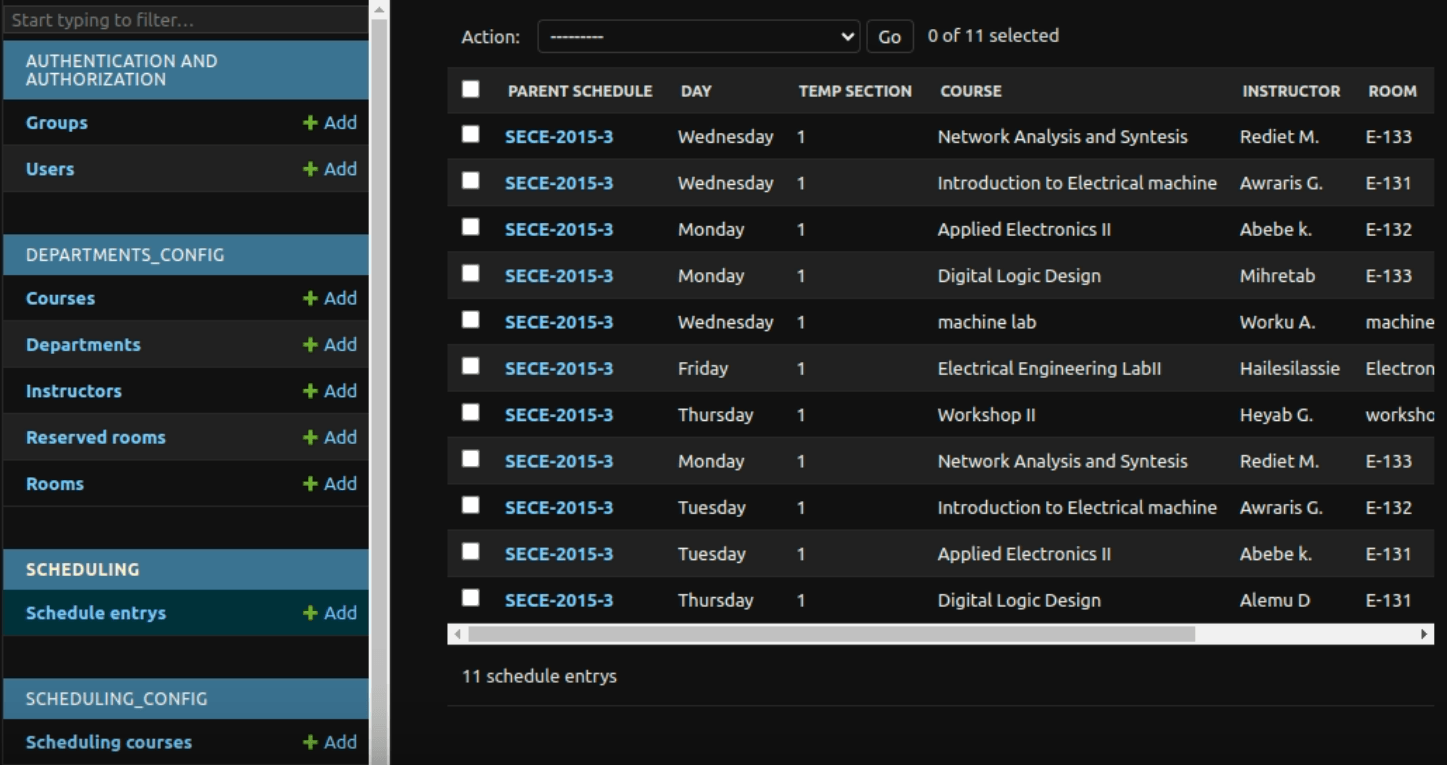This screenshot has width=1447, height=765.
Task: Click the Add icon next to Groups
Action: pyautogui.click(x=310, y=123)
